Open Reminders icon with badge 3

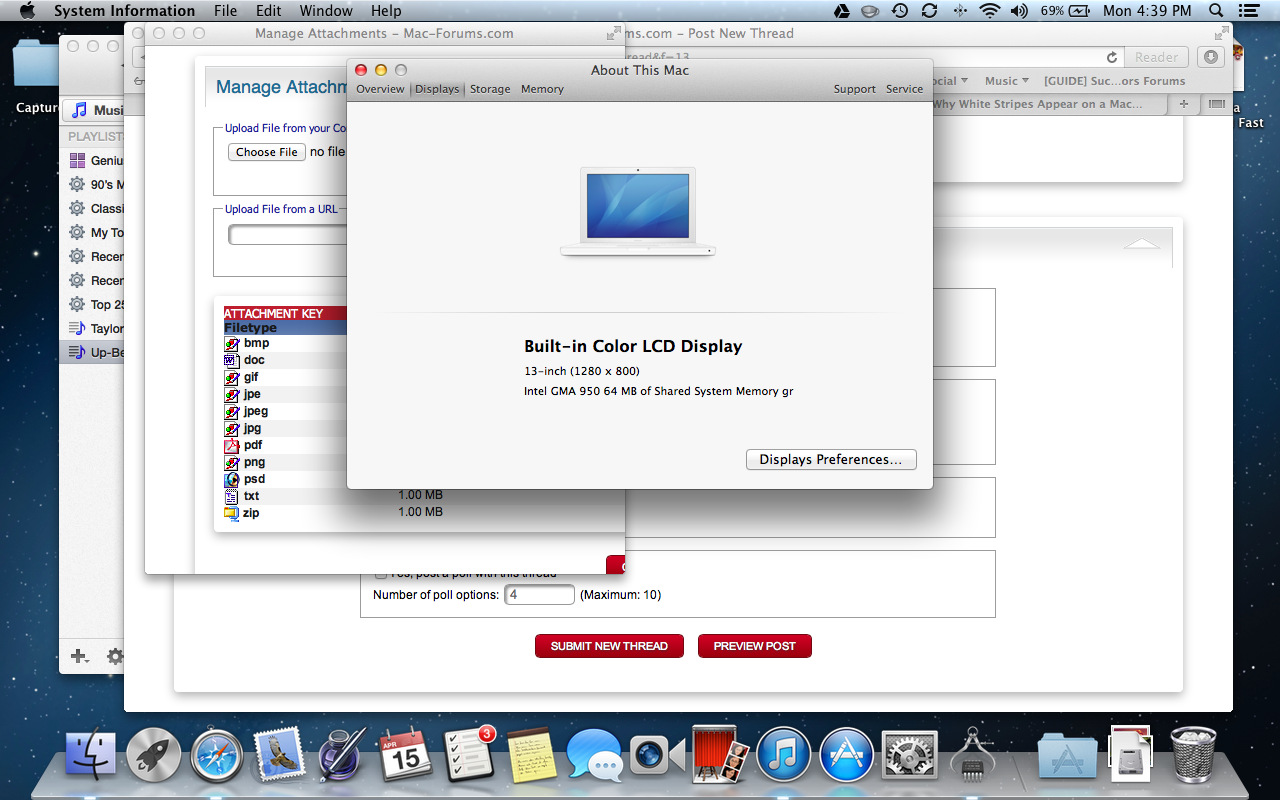pyautogui.click(x=470, y=753)
